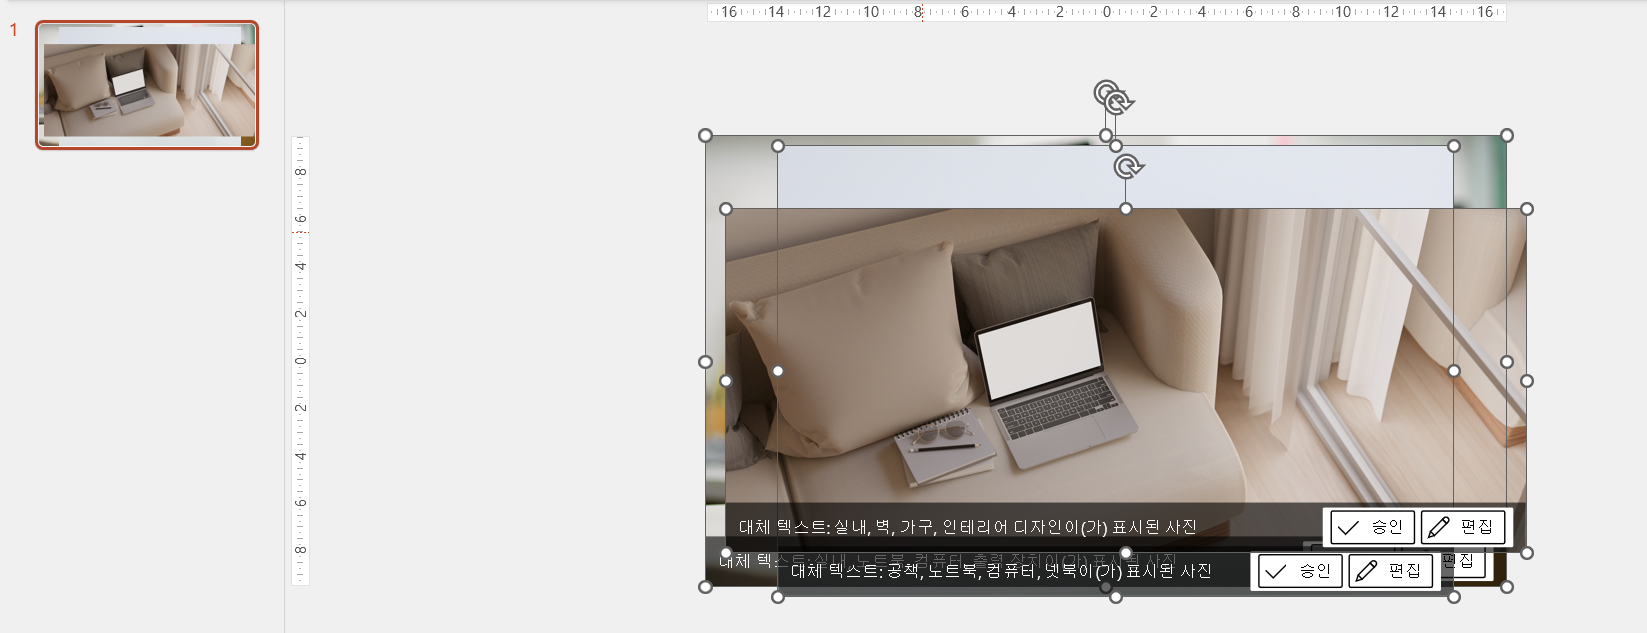This screenshot has height=633, width=1647.
Task: Click the outermost picture's right-middle sizing handle
Action: tap(1507, 362)
